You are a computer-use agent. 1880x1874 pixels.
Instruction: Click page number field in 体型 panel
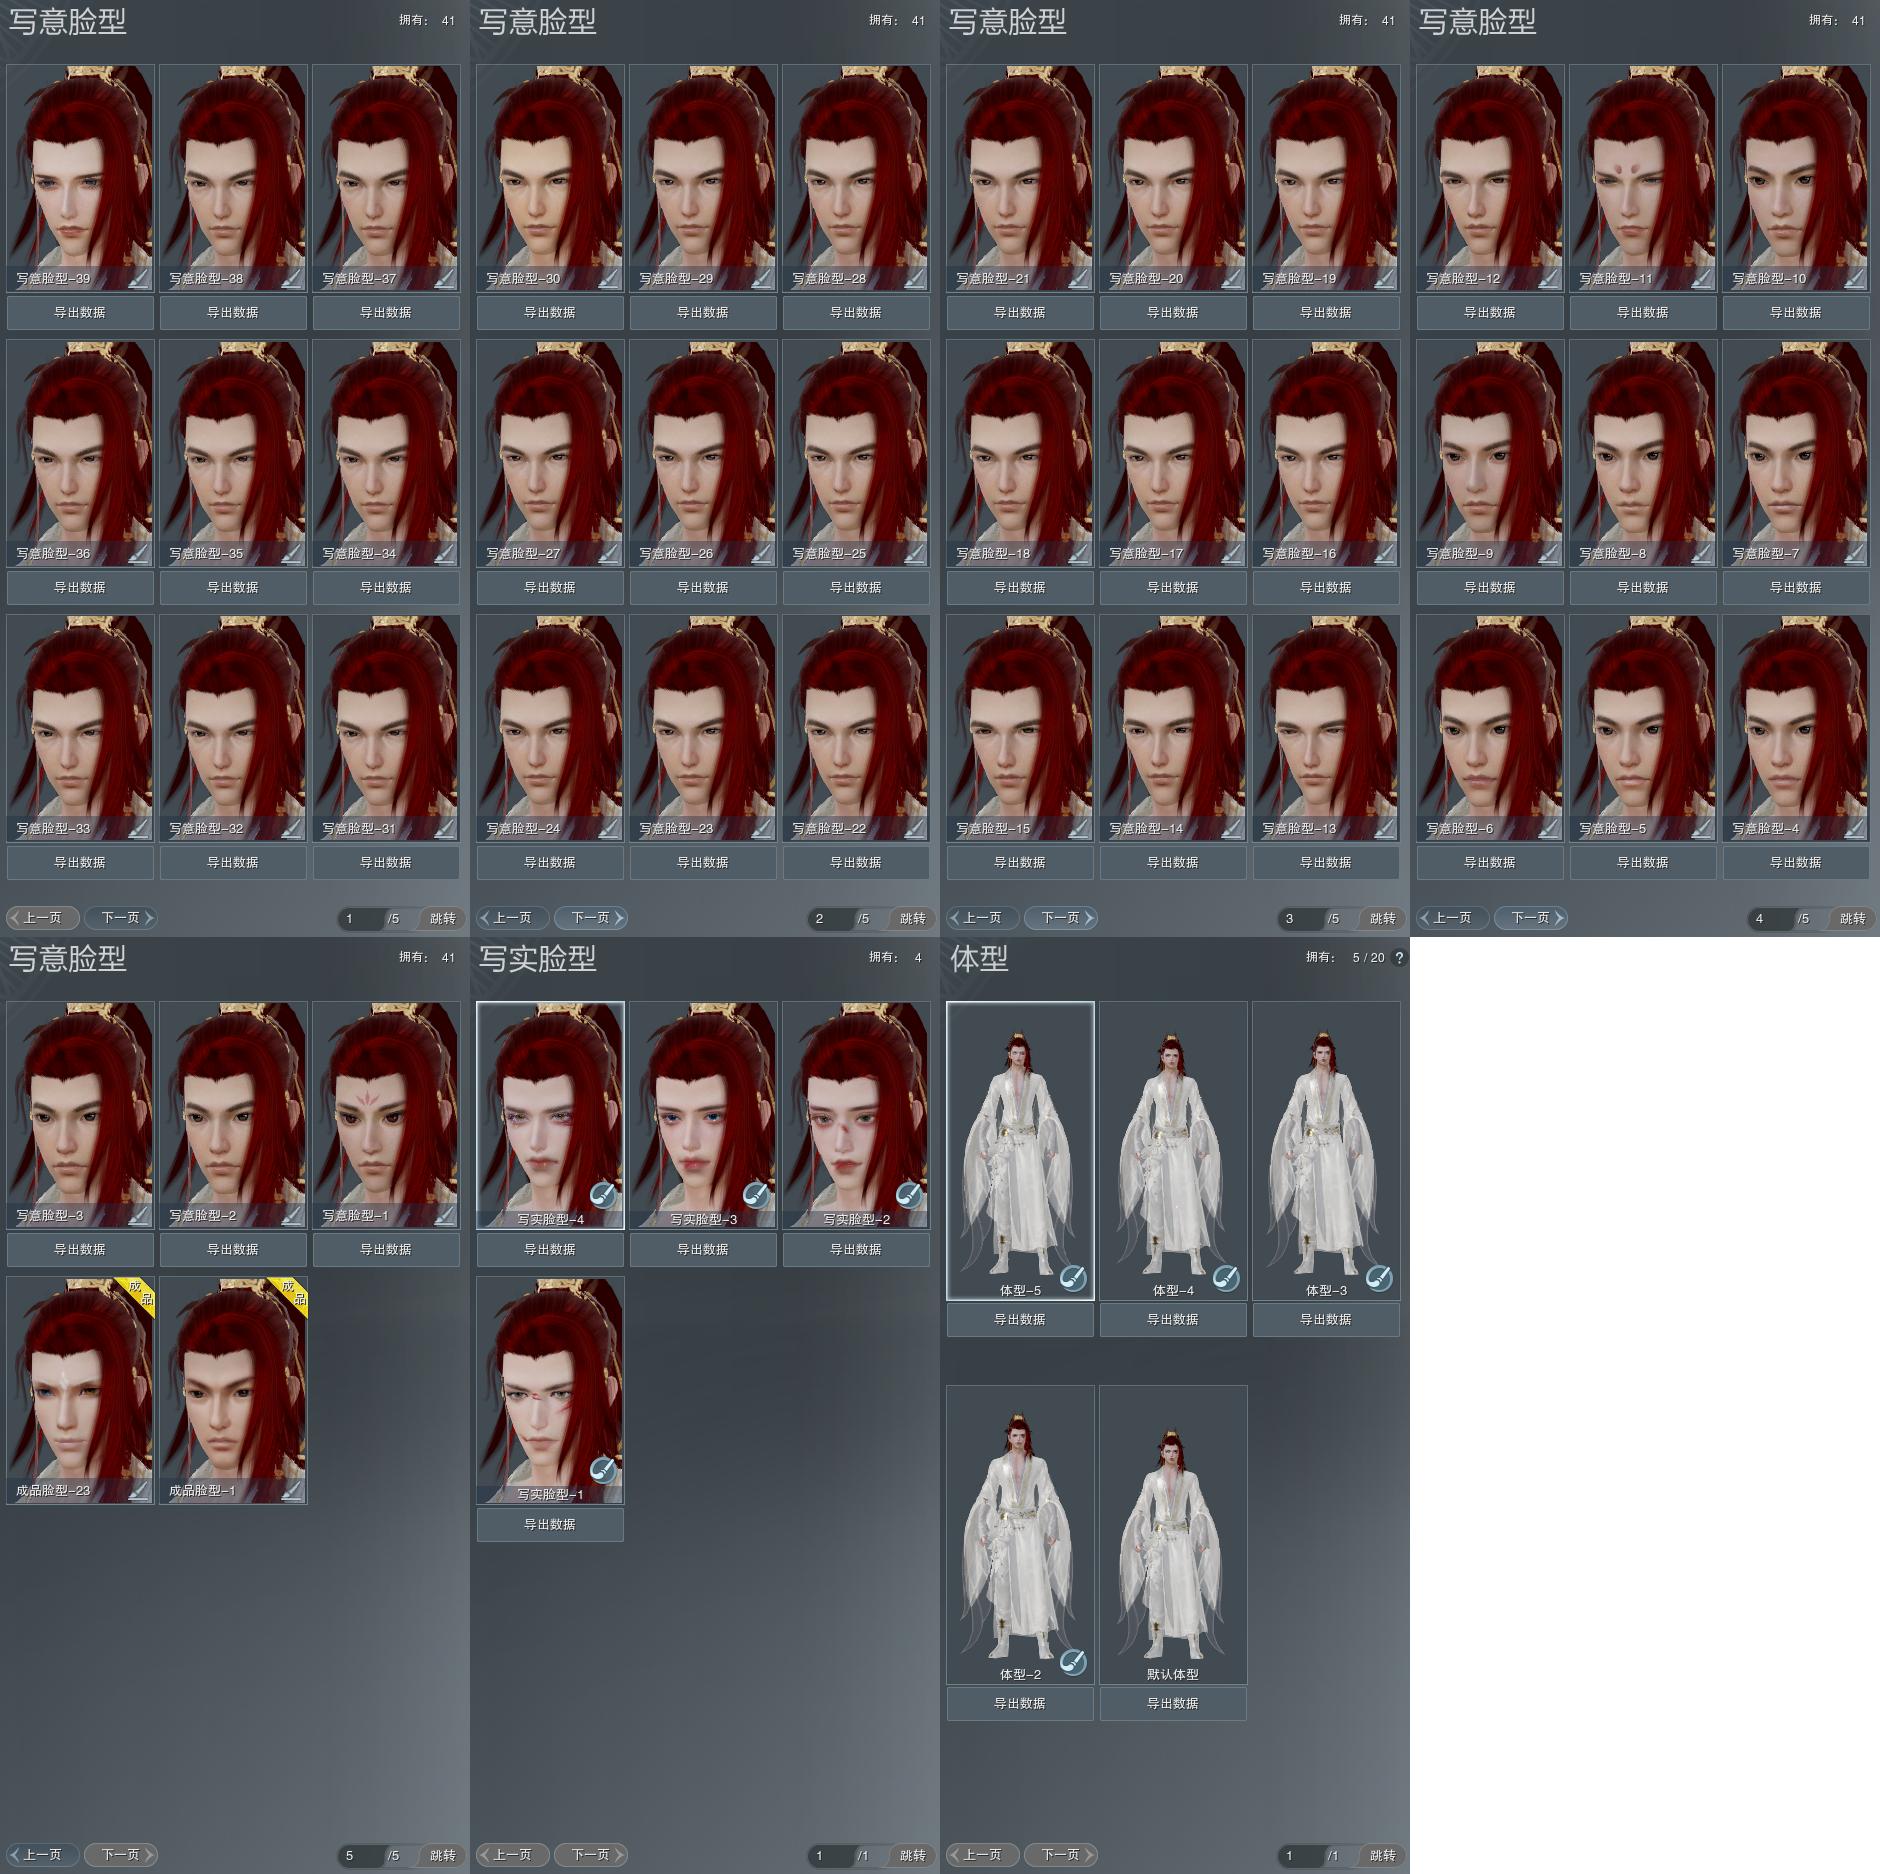click(1299, 1855)
